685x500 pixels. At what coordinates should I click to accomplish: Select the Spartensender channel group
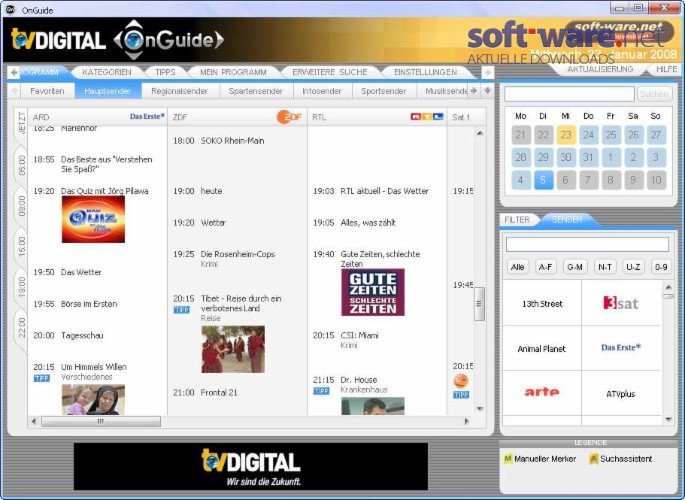pyautogui.click(x=256, y=91)
